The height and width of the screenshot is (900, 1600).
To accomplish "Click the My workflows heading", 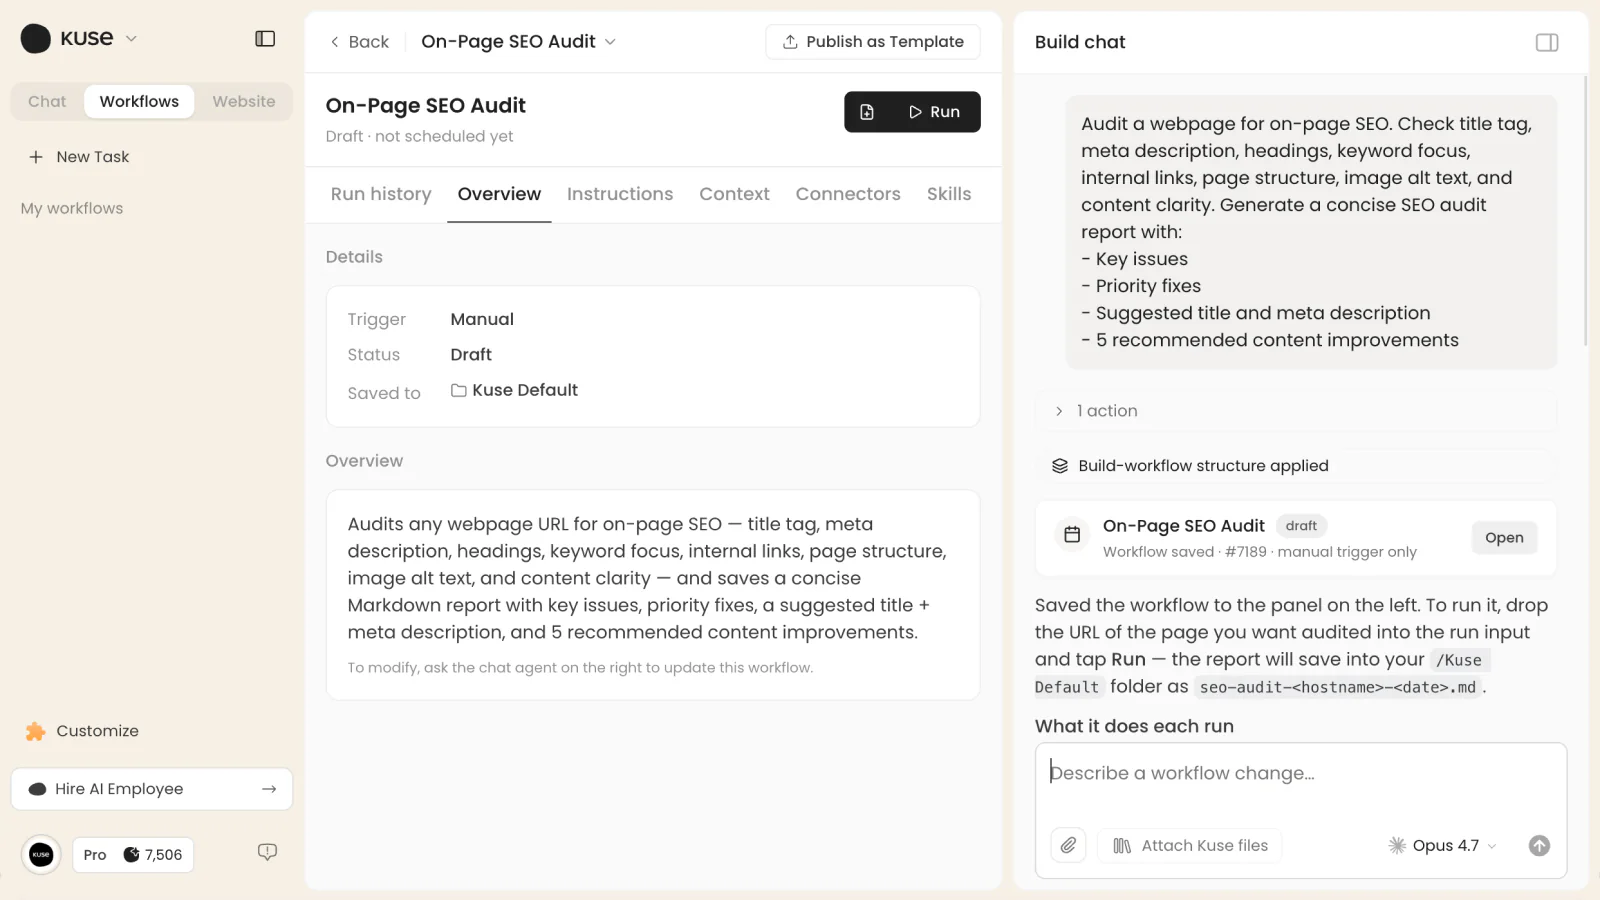I will 72,208.
